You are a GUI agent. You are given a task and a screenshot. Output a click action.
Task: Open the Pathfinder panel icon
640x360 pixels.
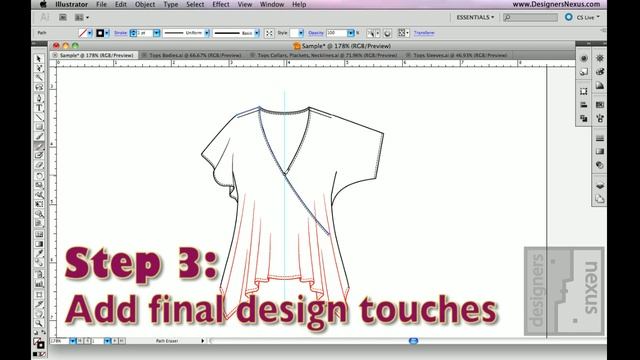point(584,118)
